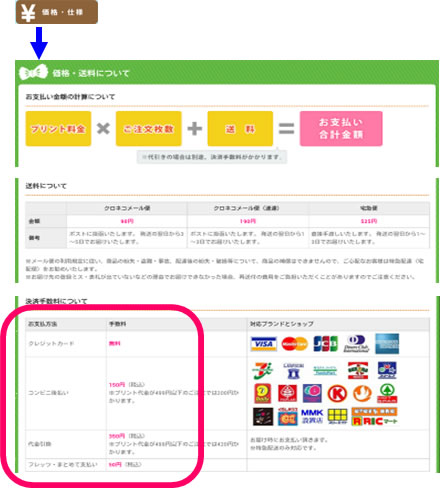440x488 pixels.
Task: Click the 価格・送料について green header
Action: click(x=227, y=73)
